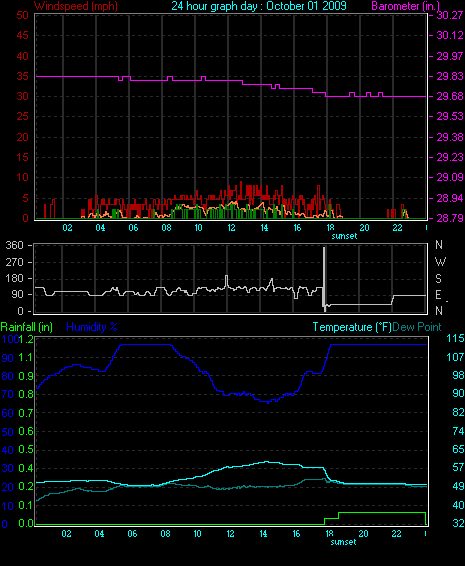465x566 pixels.
Task: Click the 29.68 barometer scale value
Action: point(450,96)
